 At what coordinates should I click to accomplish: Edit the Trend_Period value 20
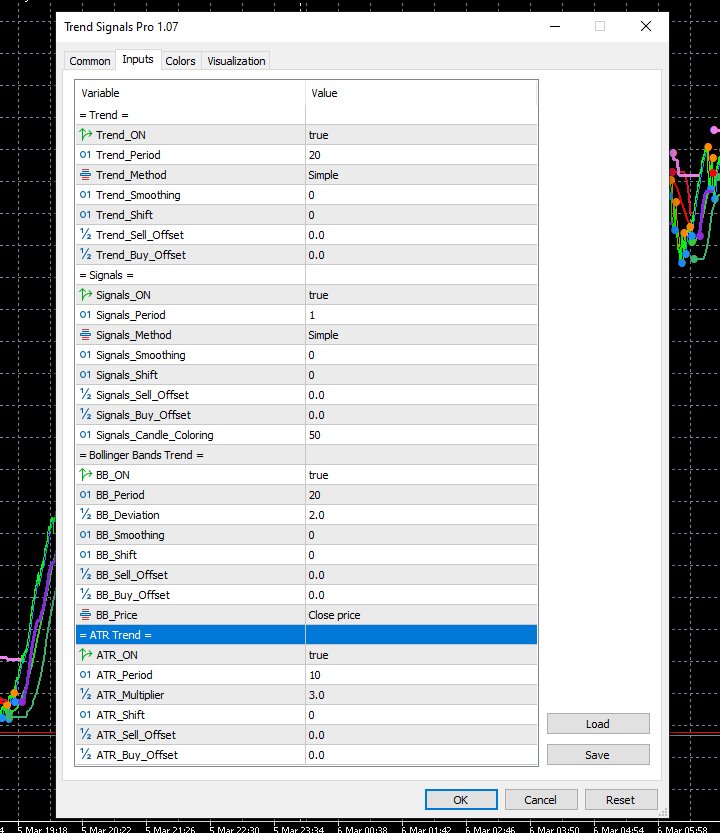421,155
